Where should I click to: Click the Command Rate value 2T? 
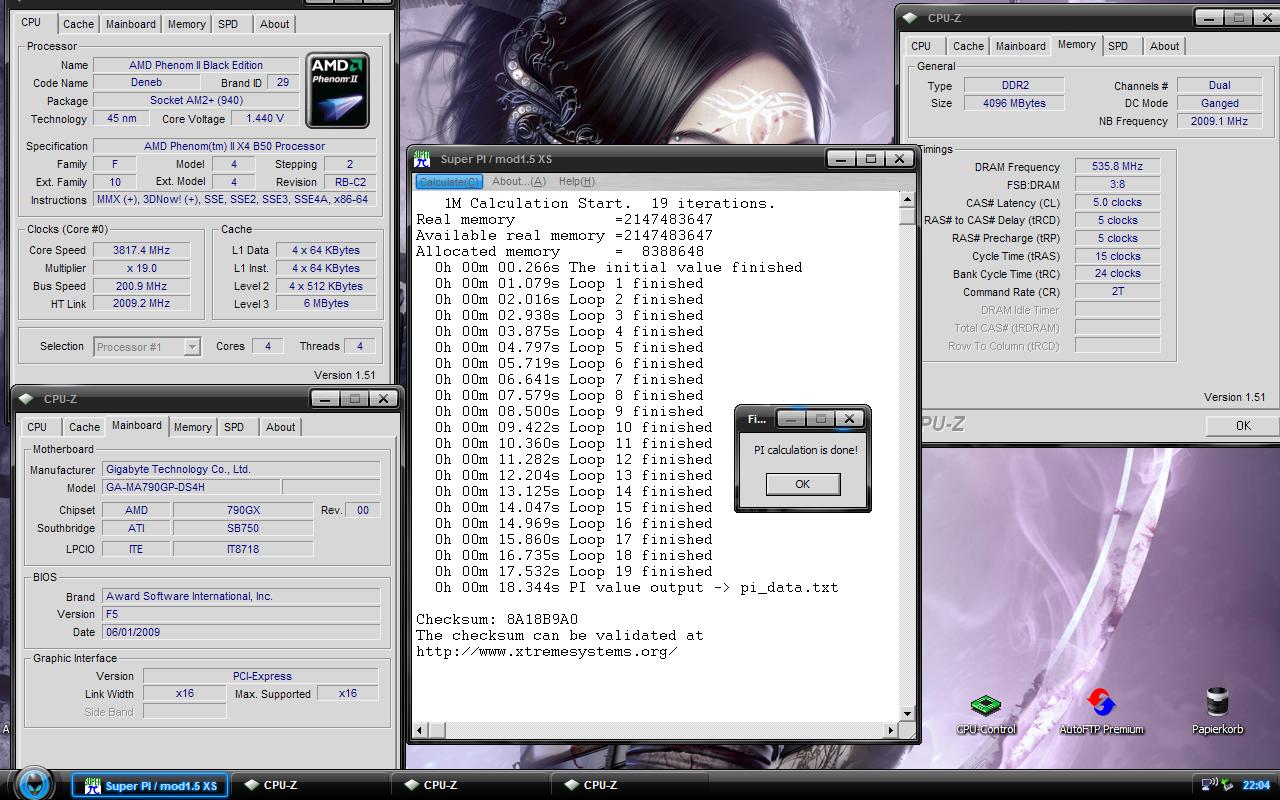pos(1118,291)
